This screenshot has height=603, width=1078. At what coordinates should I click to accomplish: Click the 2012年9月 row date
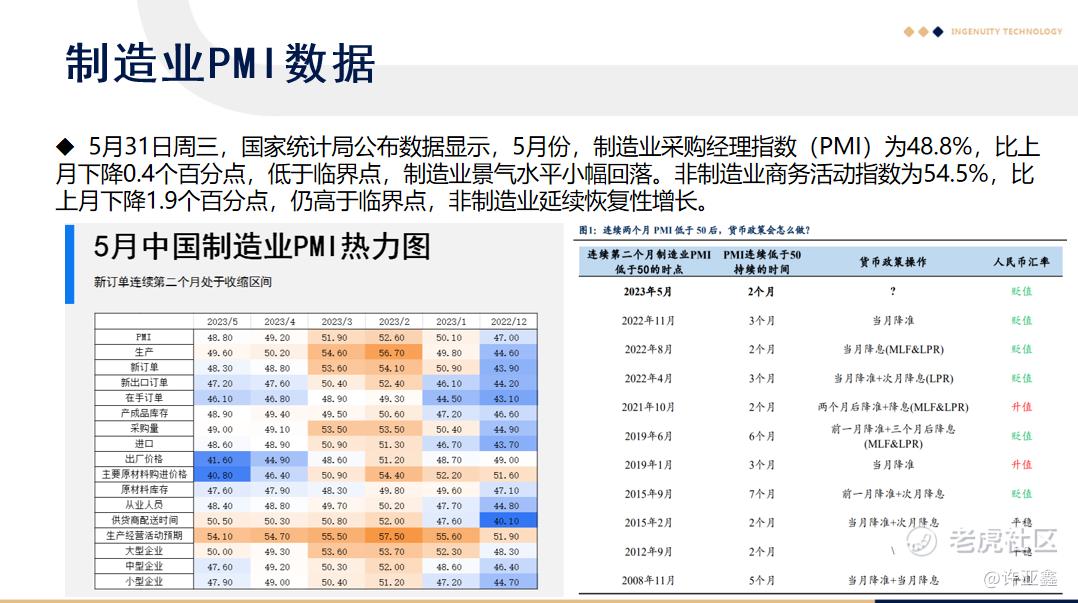click(x=648, y=551)
